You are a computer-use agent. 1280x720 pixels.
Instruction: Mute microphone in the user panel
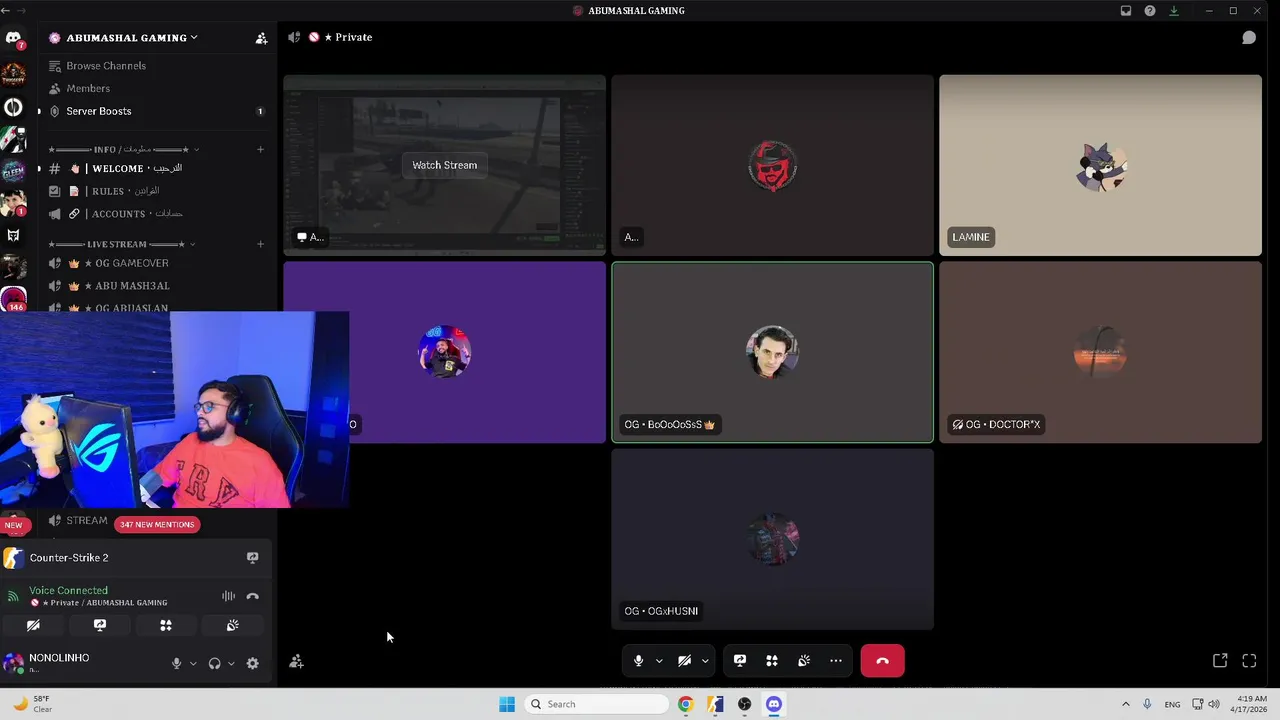(176, 663)
